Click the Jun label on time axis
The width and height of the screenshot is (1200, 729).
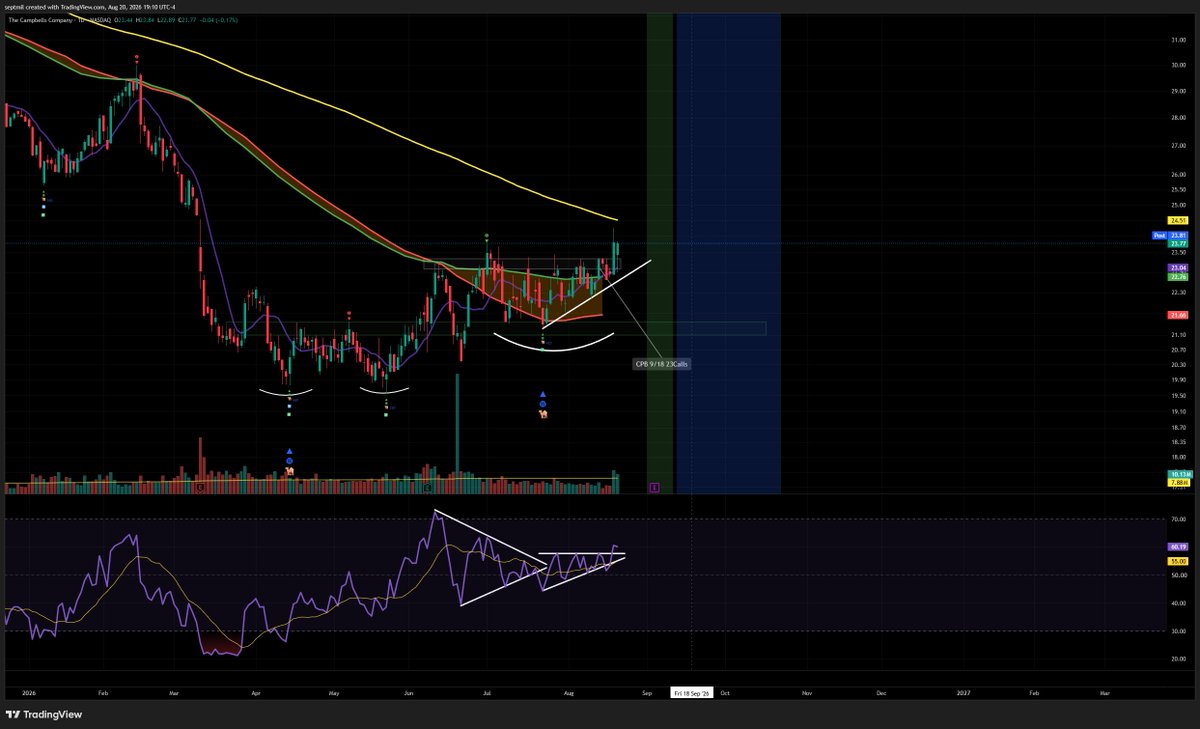[409, 692]
